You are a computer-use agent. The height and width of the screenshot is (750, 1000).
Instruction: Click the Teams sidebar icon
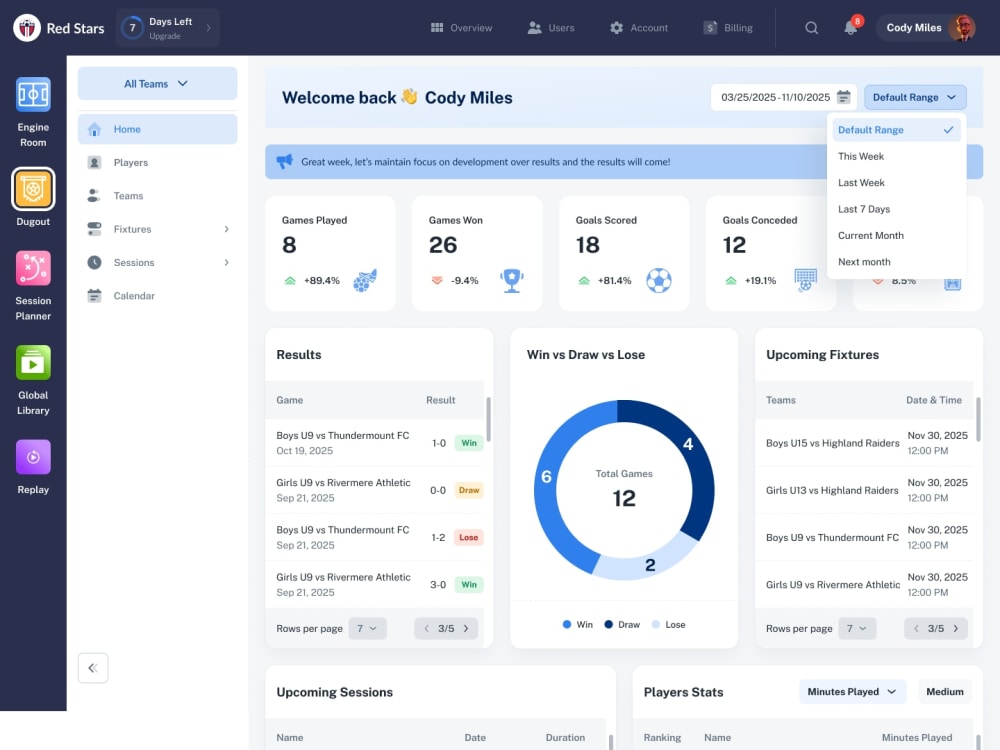tap(94, 196)
